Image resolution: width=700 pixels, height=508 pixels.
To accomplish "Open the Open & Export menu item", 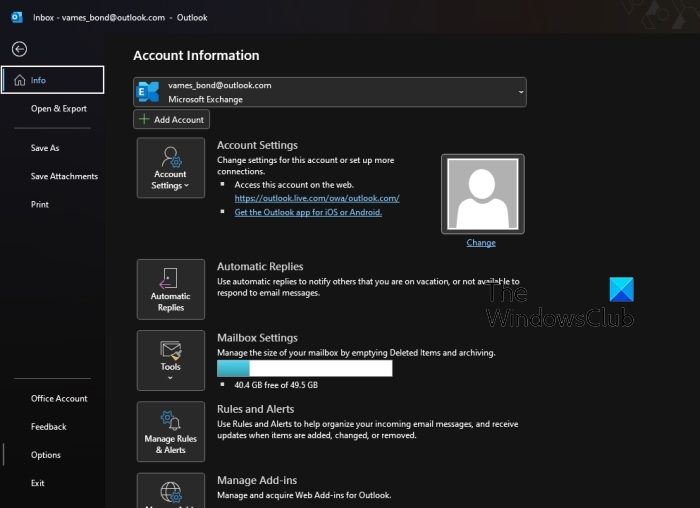I will click(x=58, y=108).
